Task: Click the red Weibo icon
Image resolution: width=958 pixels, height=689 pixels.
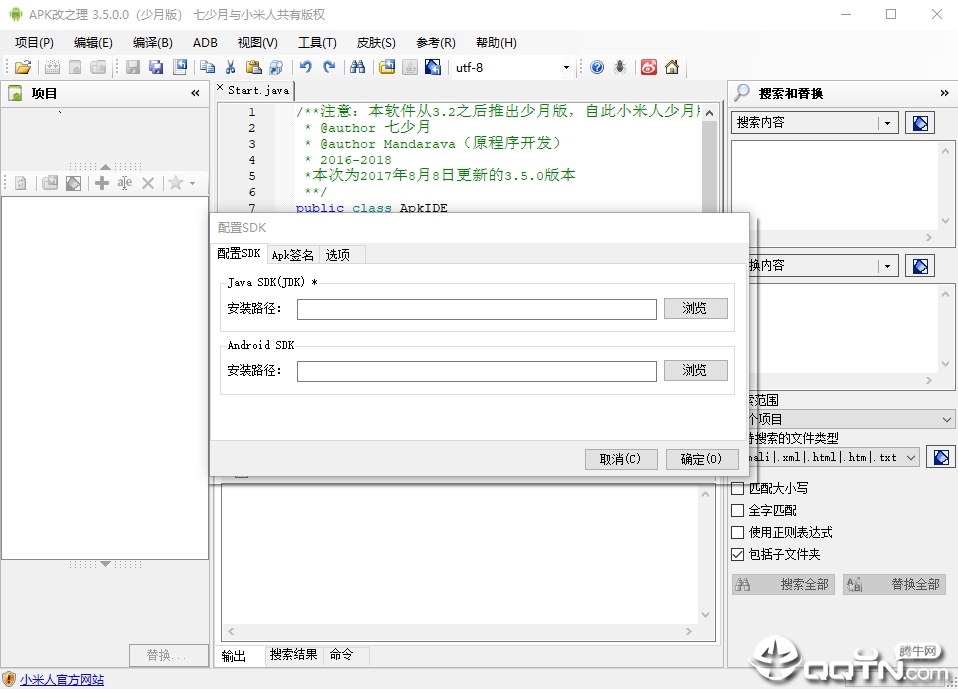Action: pos(649,67)
